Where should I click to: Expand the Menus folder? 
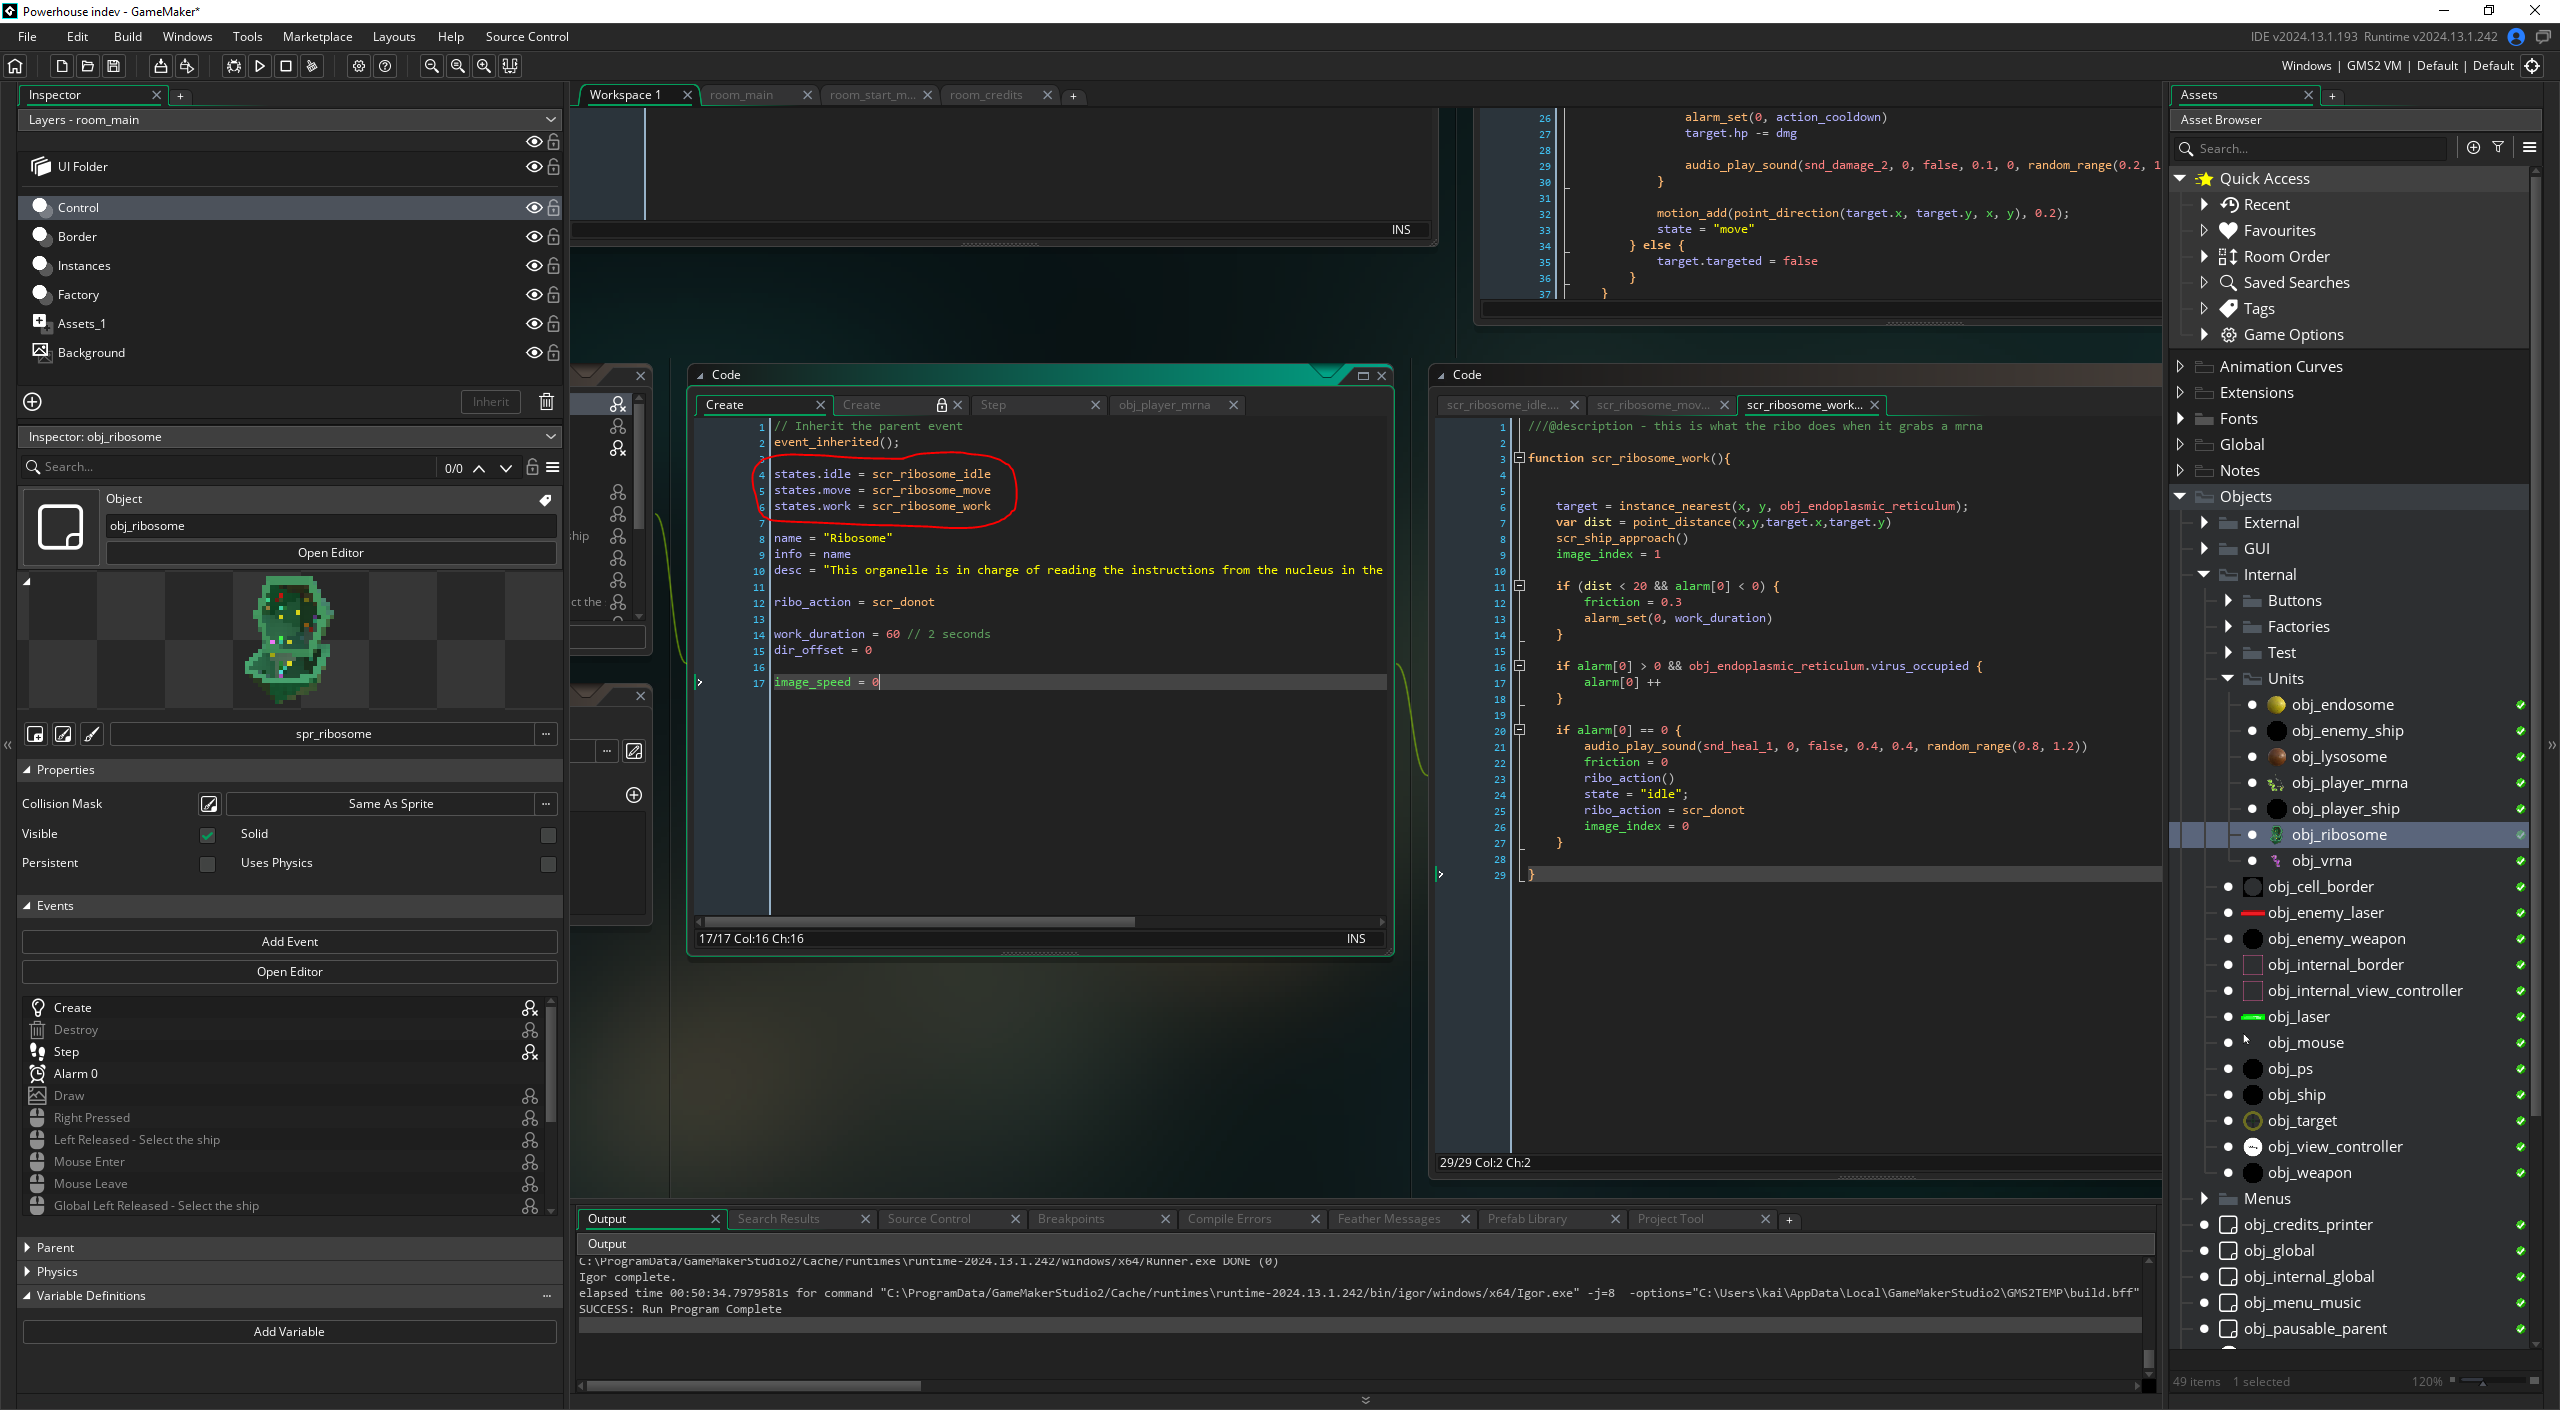(x=2205, y=1199)
